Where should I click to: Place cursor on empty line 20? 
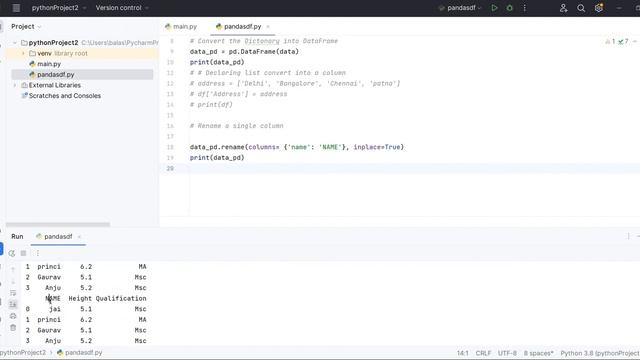click(x=414, y=168)
